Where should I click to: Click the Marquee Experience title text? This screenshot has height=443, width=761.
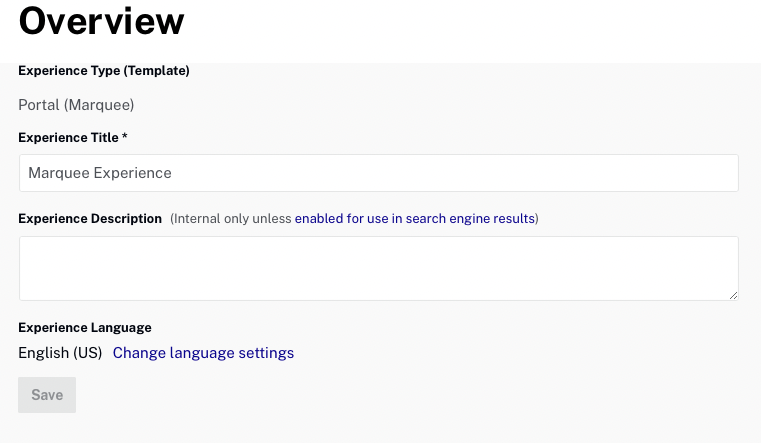[100, 173]
